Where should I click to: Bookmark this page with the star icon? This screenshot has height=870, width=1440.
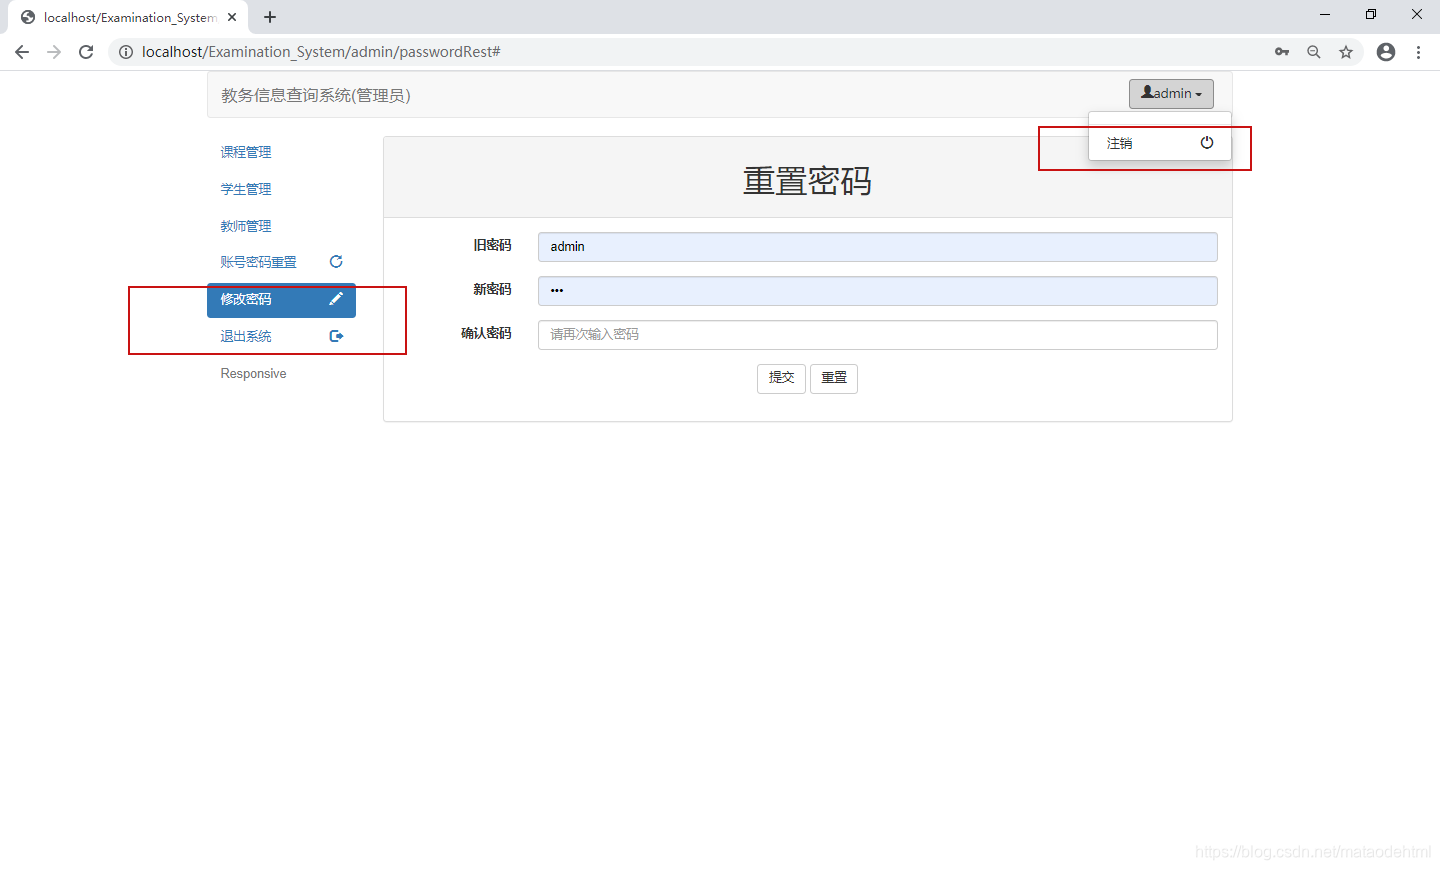[x=1346, y=52]
